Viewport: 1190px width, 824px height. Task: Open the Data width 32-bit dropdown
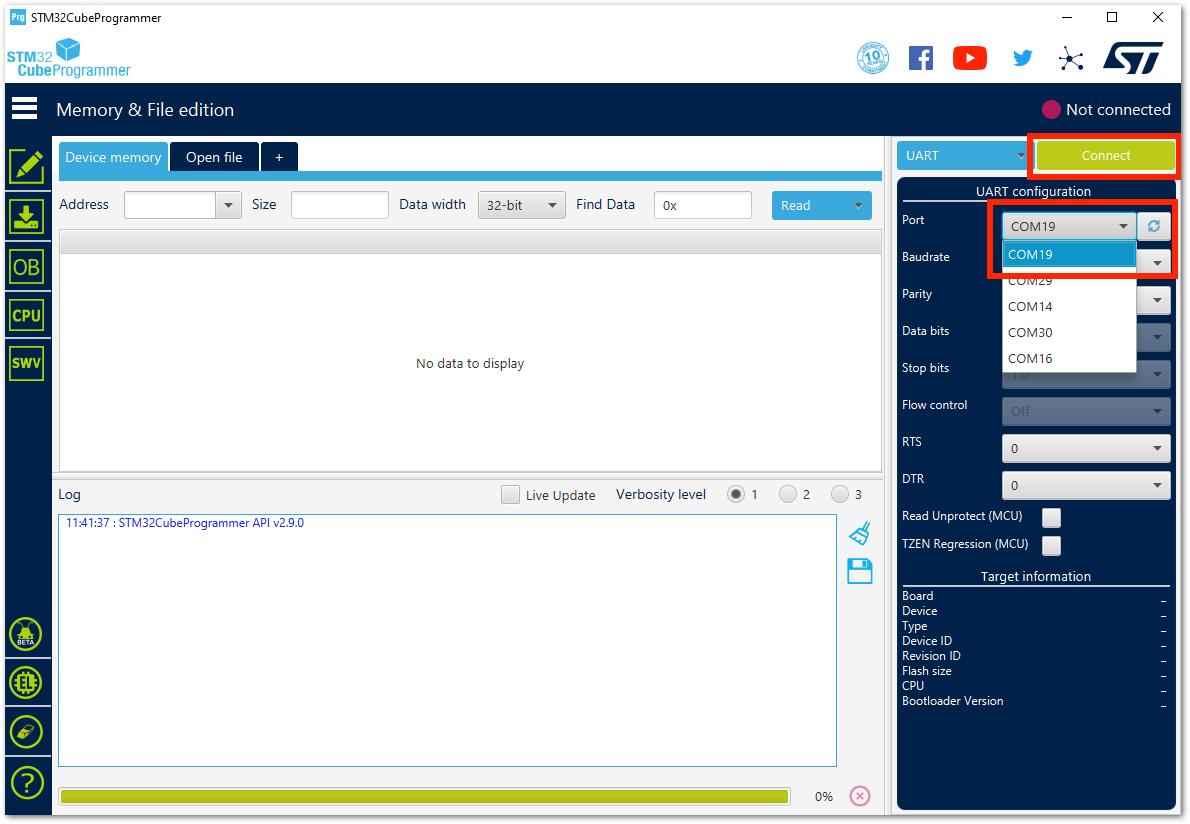pos(521,205)
